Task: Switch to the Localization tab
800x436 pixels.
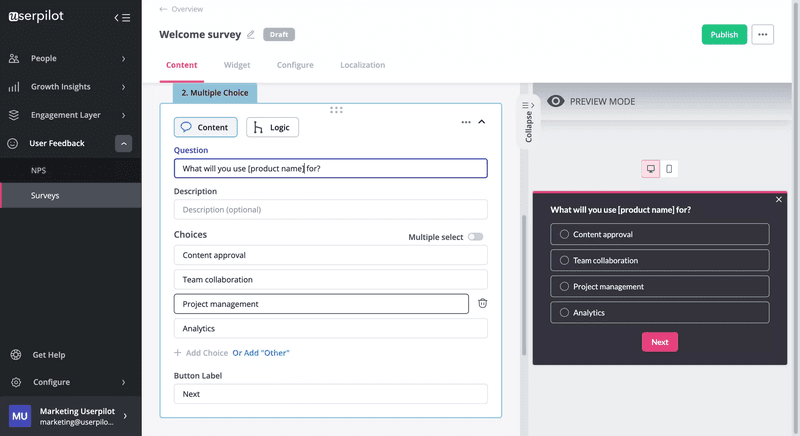Action: point(363,65)
